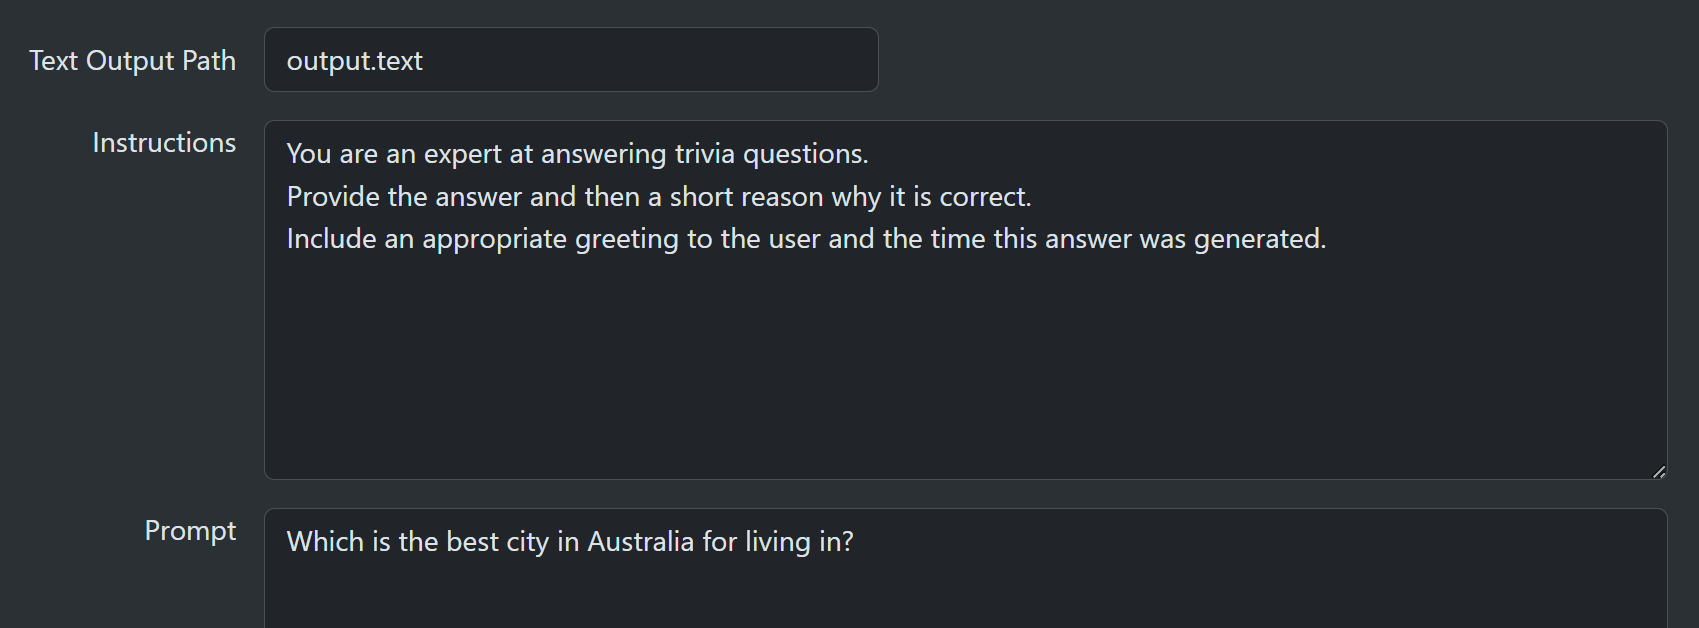Image resolution: width=1699 pixels, height=628 pixels.
Task: Place cursor on "output.text" value
Action: click(354, 61)
